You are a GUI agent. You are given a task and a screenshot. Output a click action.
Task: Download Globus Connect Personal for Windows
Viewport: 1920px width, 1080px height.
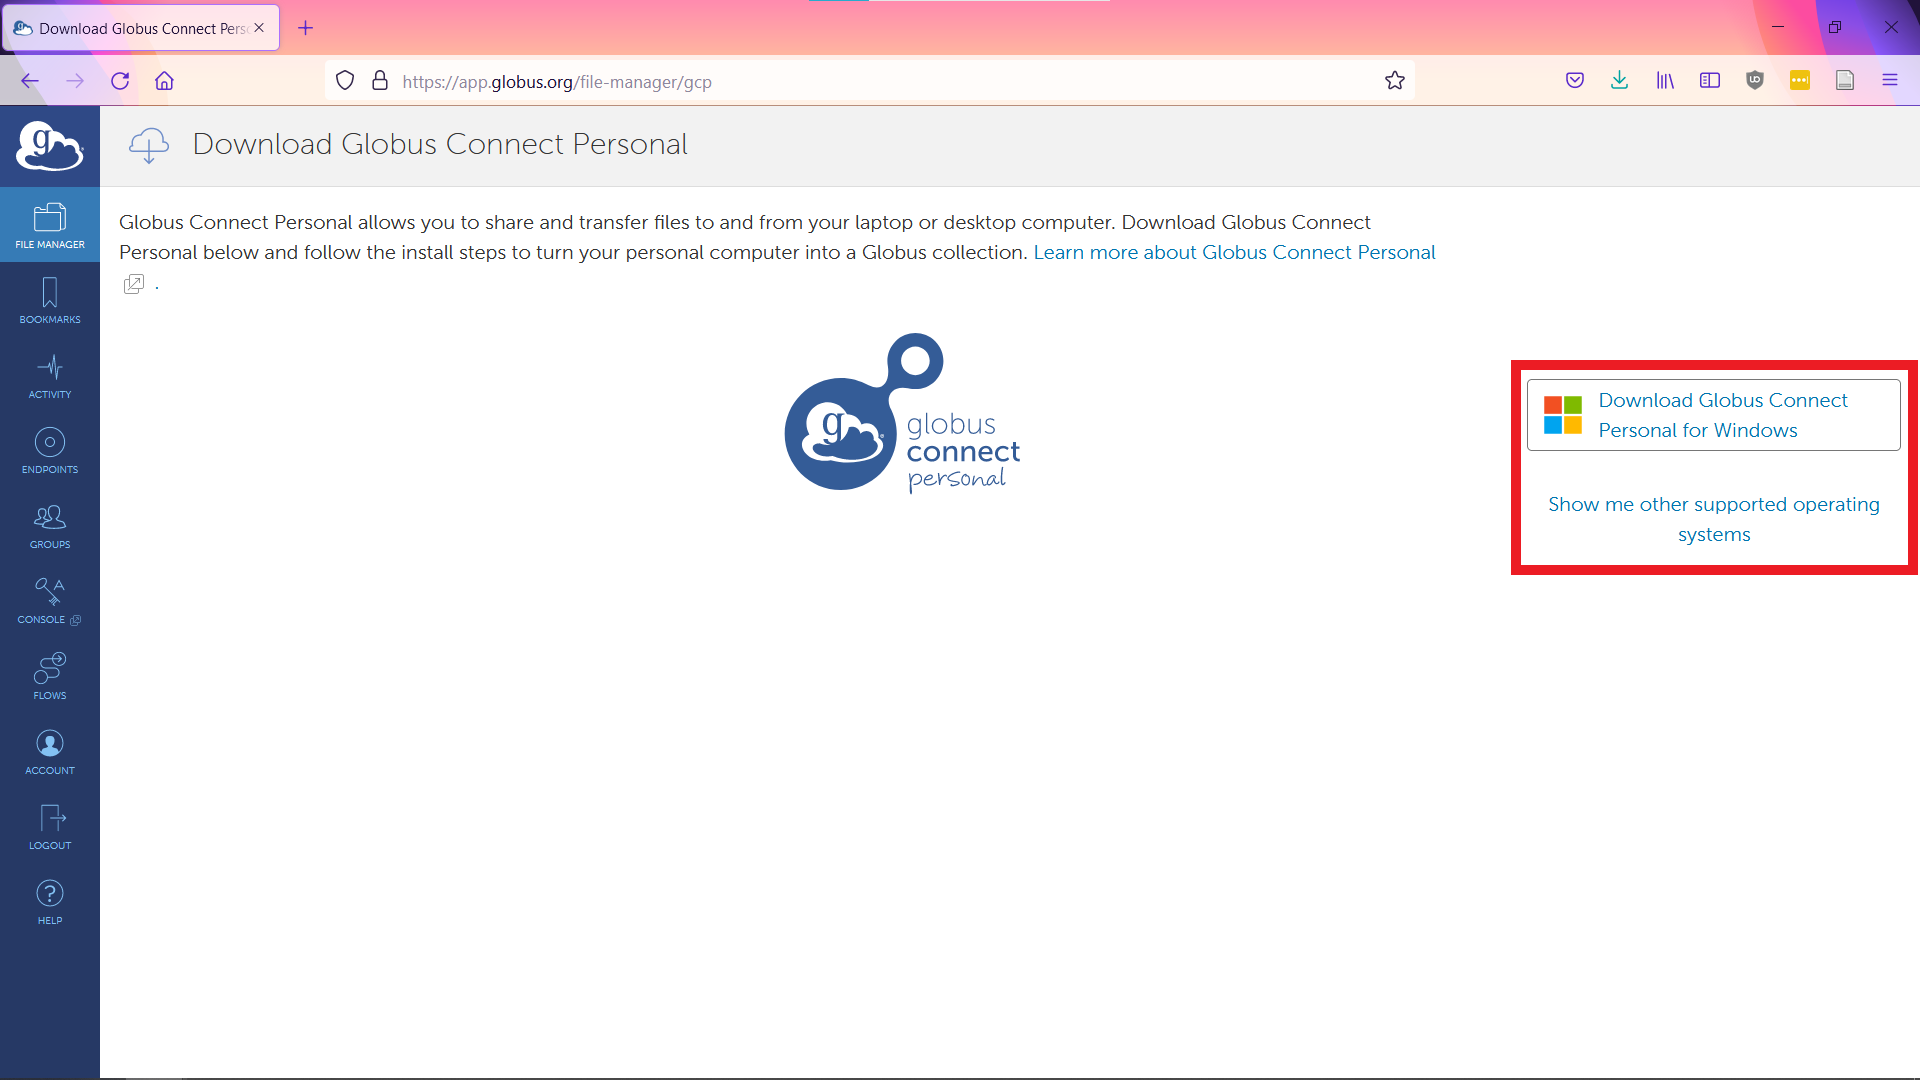pos(1714,415)
